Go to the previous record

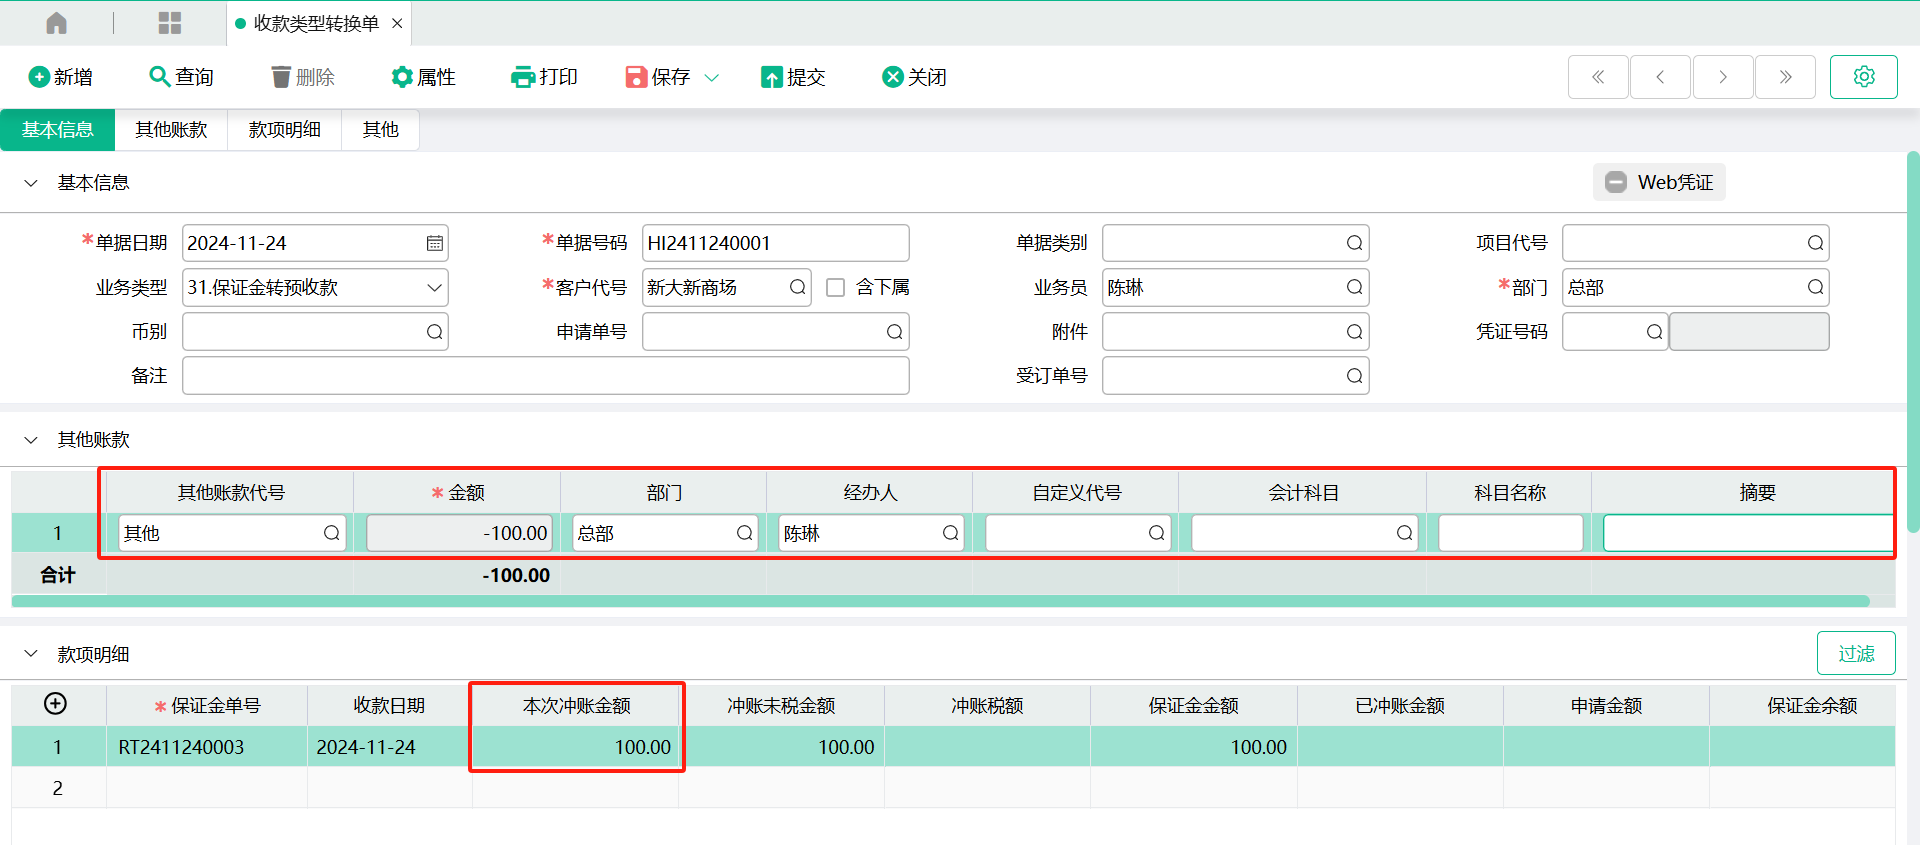click(x=1660, y=77)
